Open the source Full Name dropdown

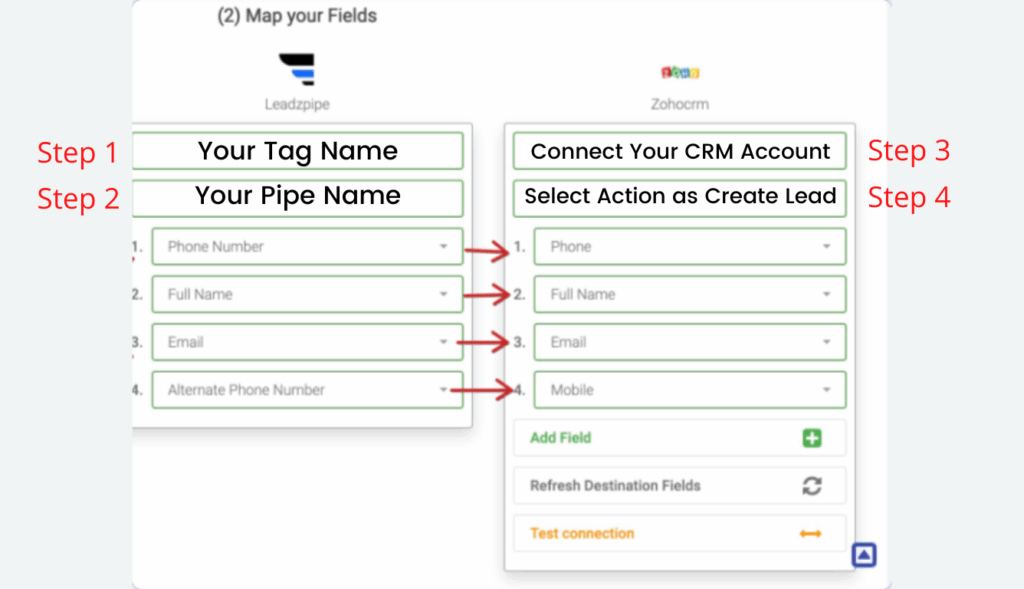(x=307, y=294)
